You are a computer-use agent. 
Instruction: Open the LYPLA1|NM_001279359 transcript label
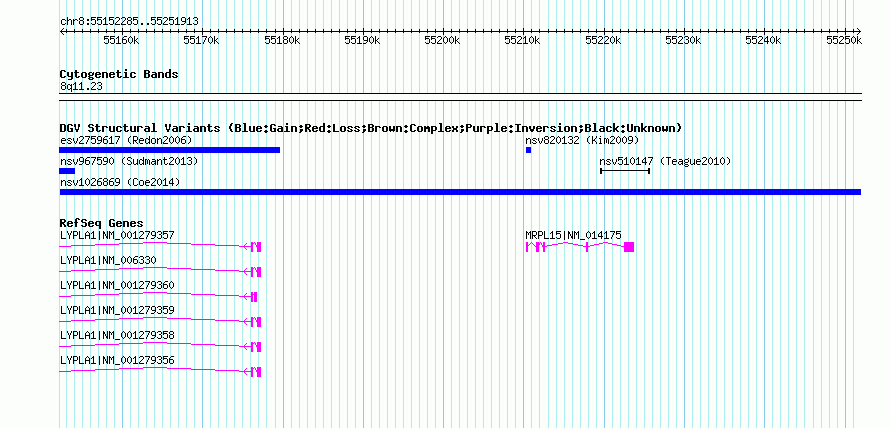(117, 310)
